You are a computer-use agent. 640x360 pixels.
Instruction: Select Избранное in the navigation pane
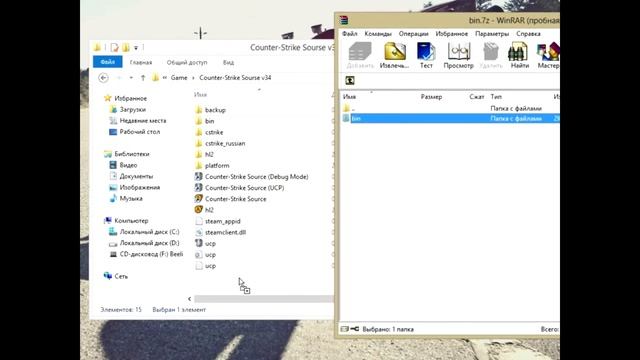point(125,98)
